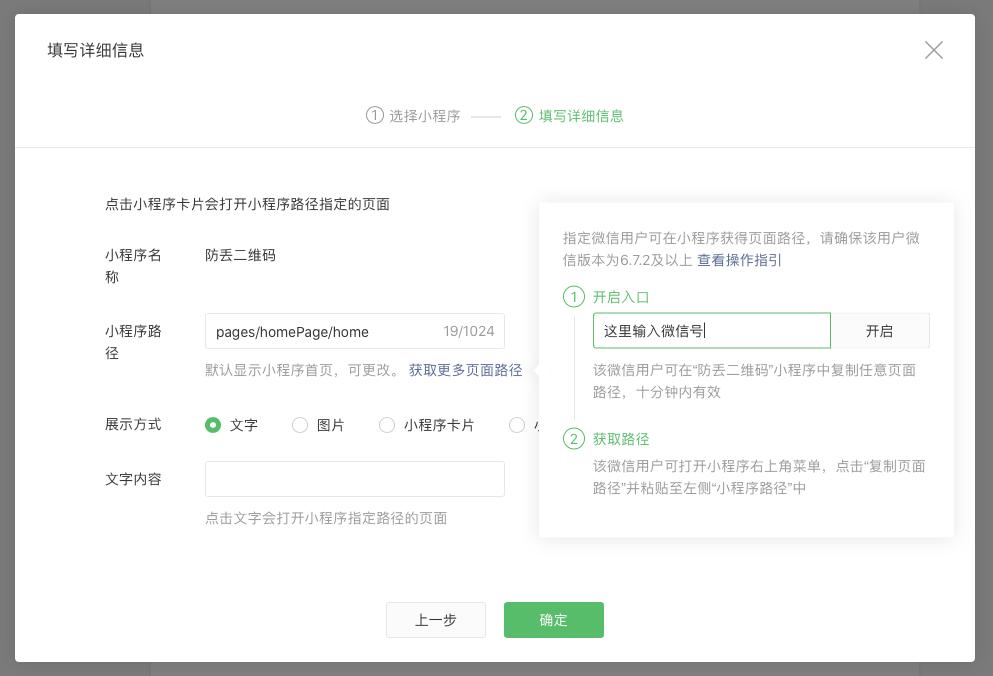Click the X to close the dialog
This screenshot has height=676, width=993.
pos(934,50)
